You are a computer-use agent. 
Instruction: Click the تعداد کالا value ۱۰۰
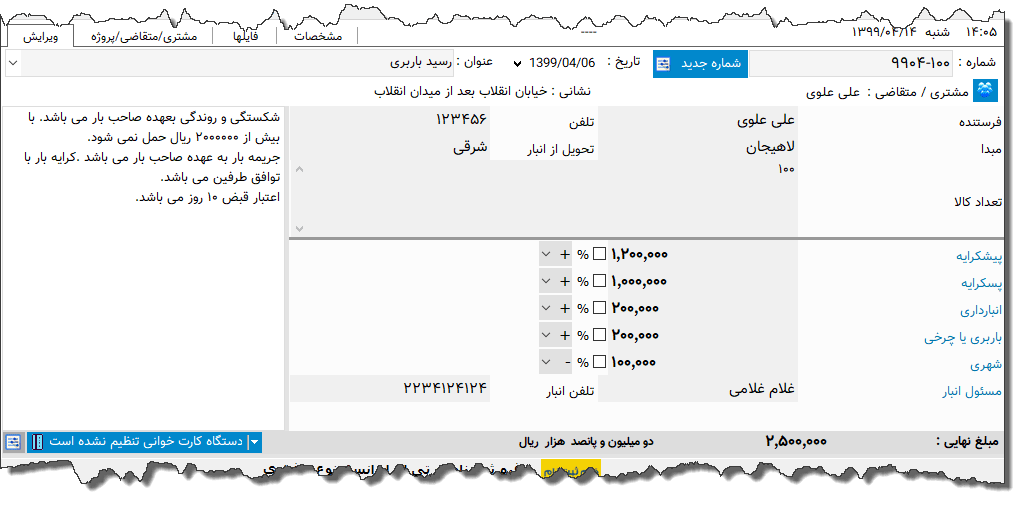[787, 169]
